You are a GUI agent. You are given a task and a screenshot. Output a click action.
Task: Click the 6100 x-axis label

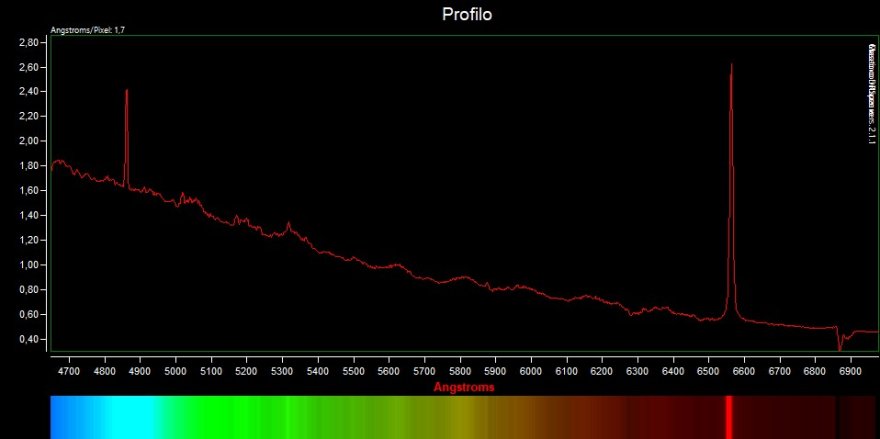(x=566, y=371)
